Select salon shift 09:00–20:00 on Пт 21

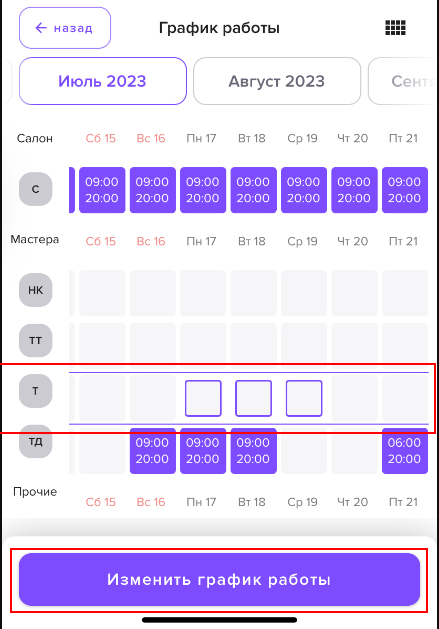tap(405, 190)
